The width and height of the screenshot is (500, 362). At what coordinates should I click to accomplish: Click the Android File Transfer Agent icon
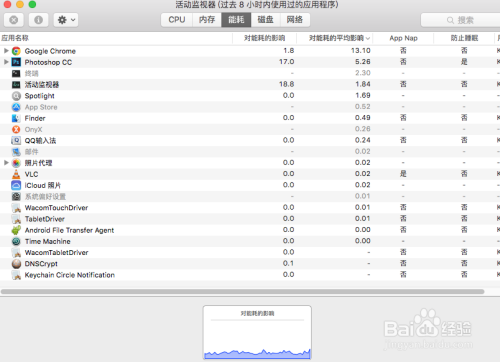click(16, 230)
